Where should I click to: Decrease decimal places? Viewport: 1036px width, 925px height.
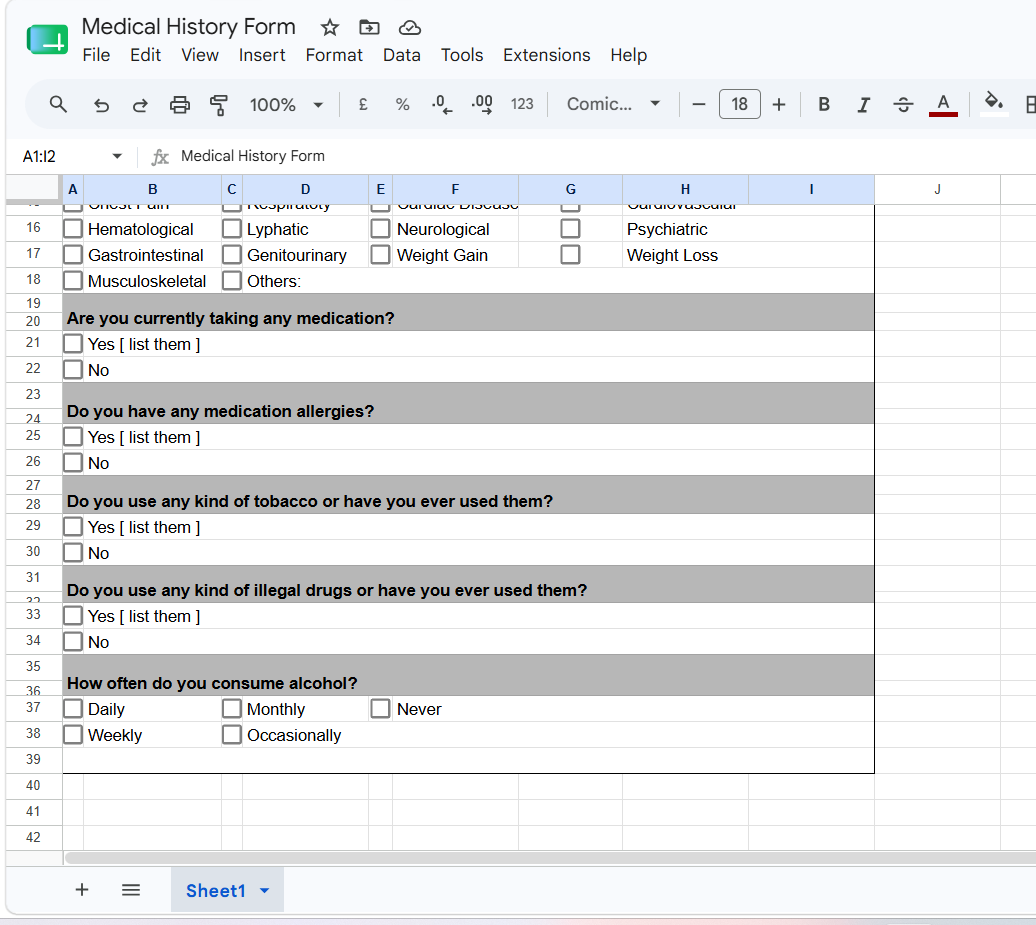(x=442, y=104)
